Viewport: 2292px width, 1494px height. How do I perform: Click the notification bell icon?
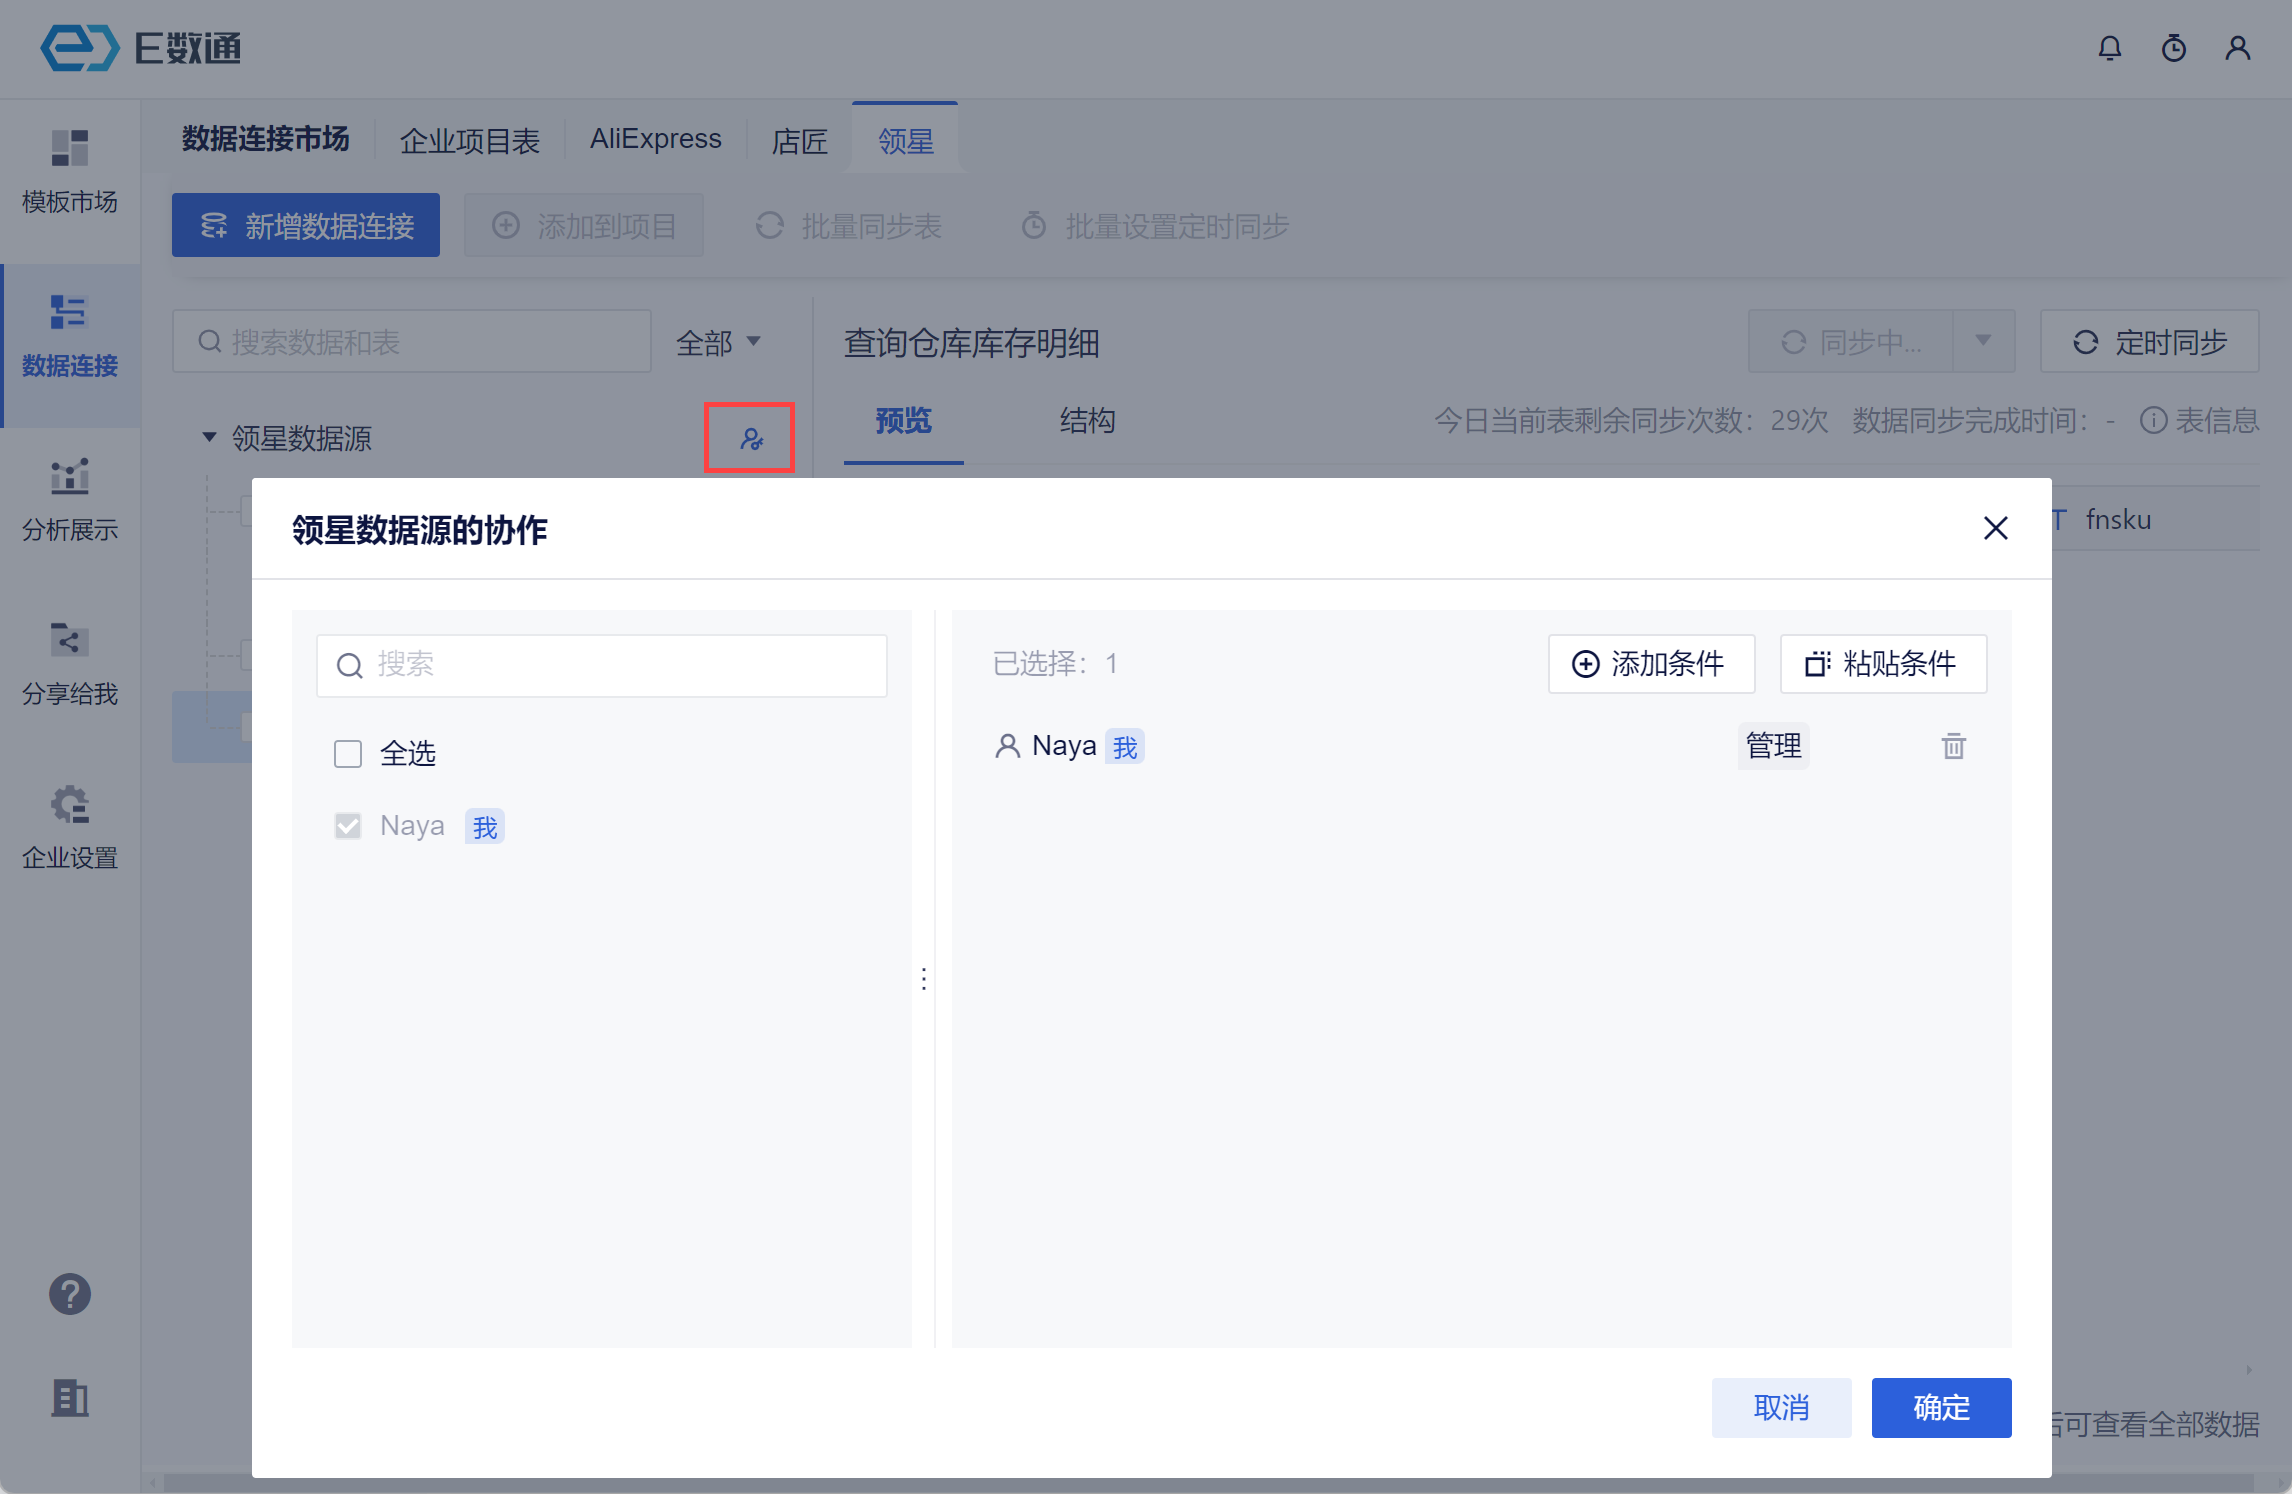point(2109,48)
